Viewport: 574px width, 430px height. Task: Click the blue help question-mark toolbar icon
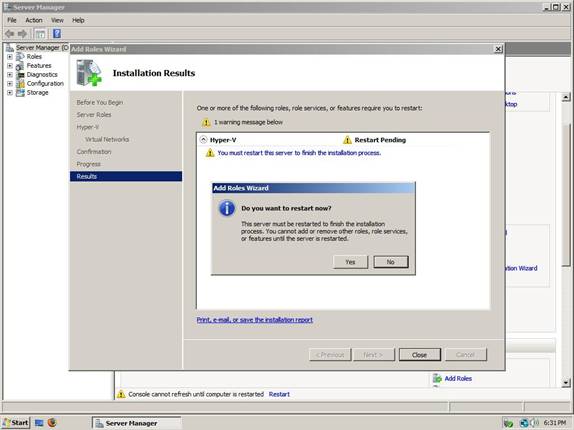point(57,34)
